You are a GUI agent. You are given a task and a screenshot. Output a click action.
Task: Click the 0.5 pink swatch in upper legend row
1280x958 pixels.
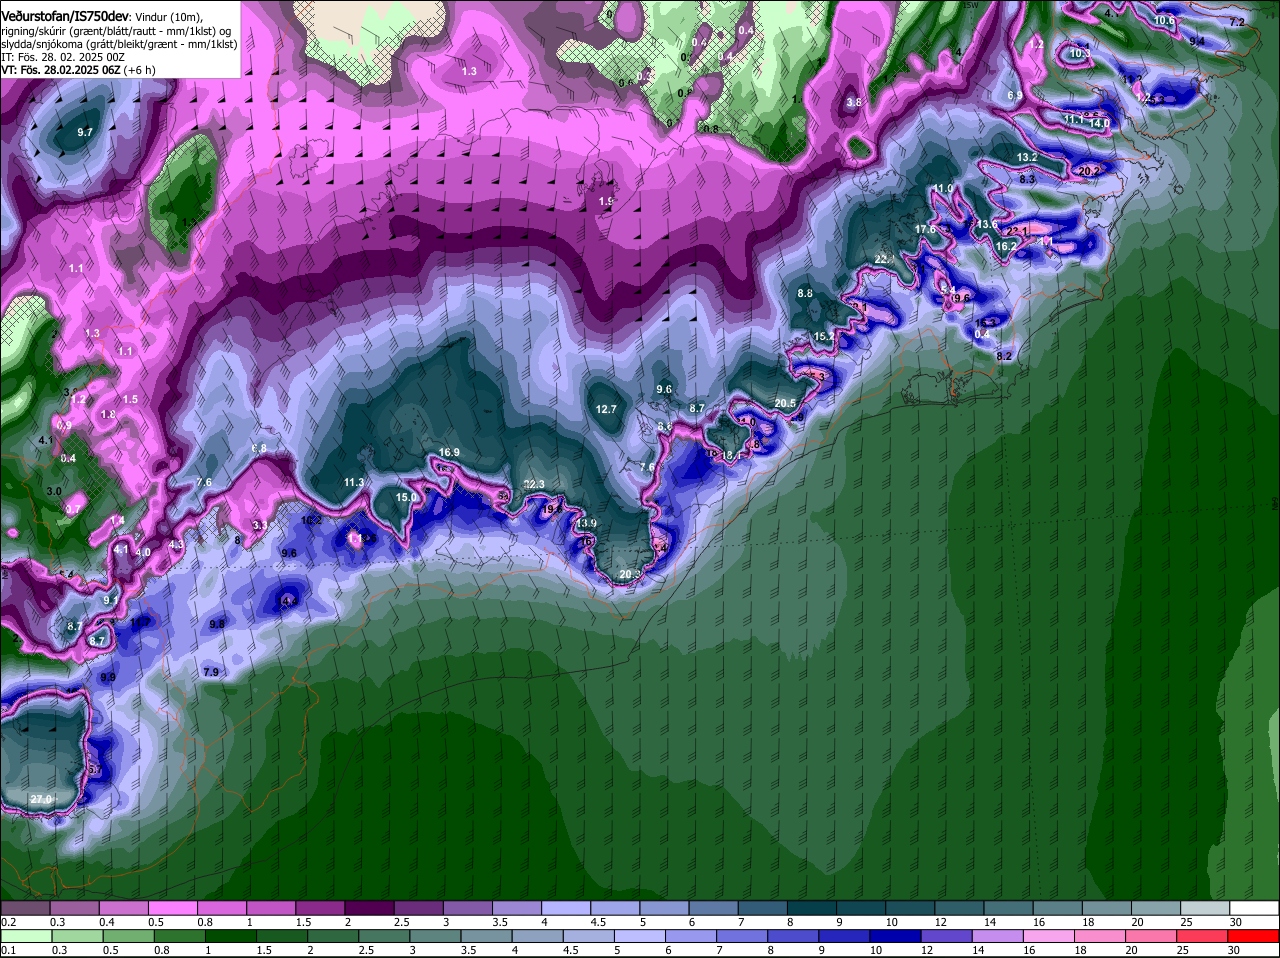click(x=173, y=908)
